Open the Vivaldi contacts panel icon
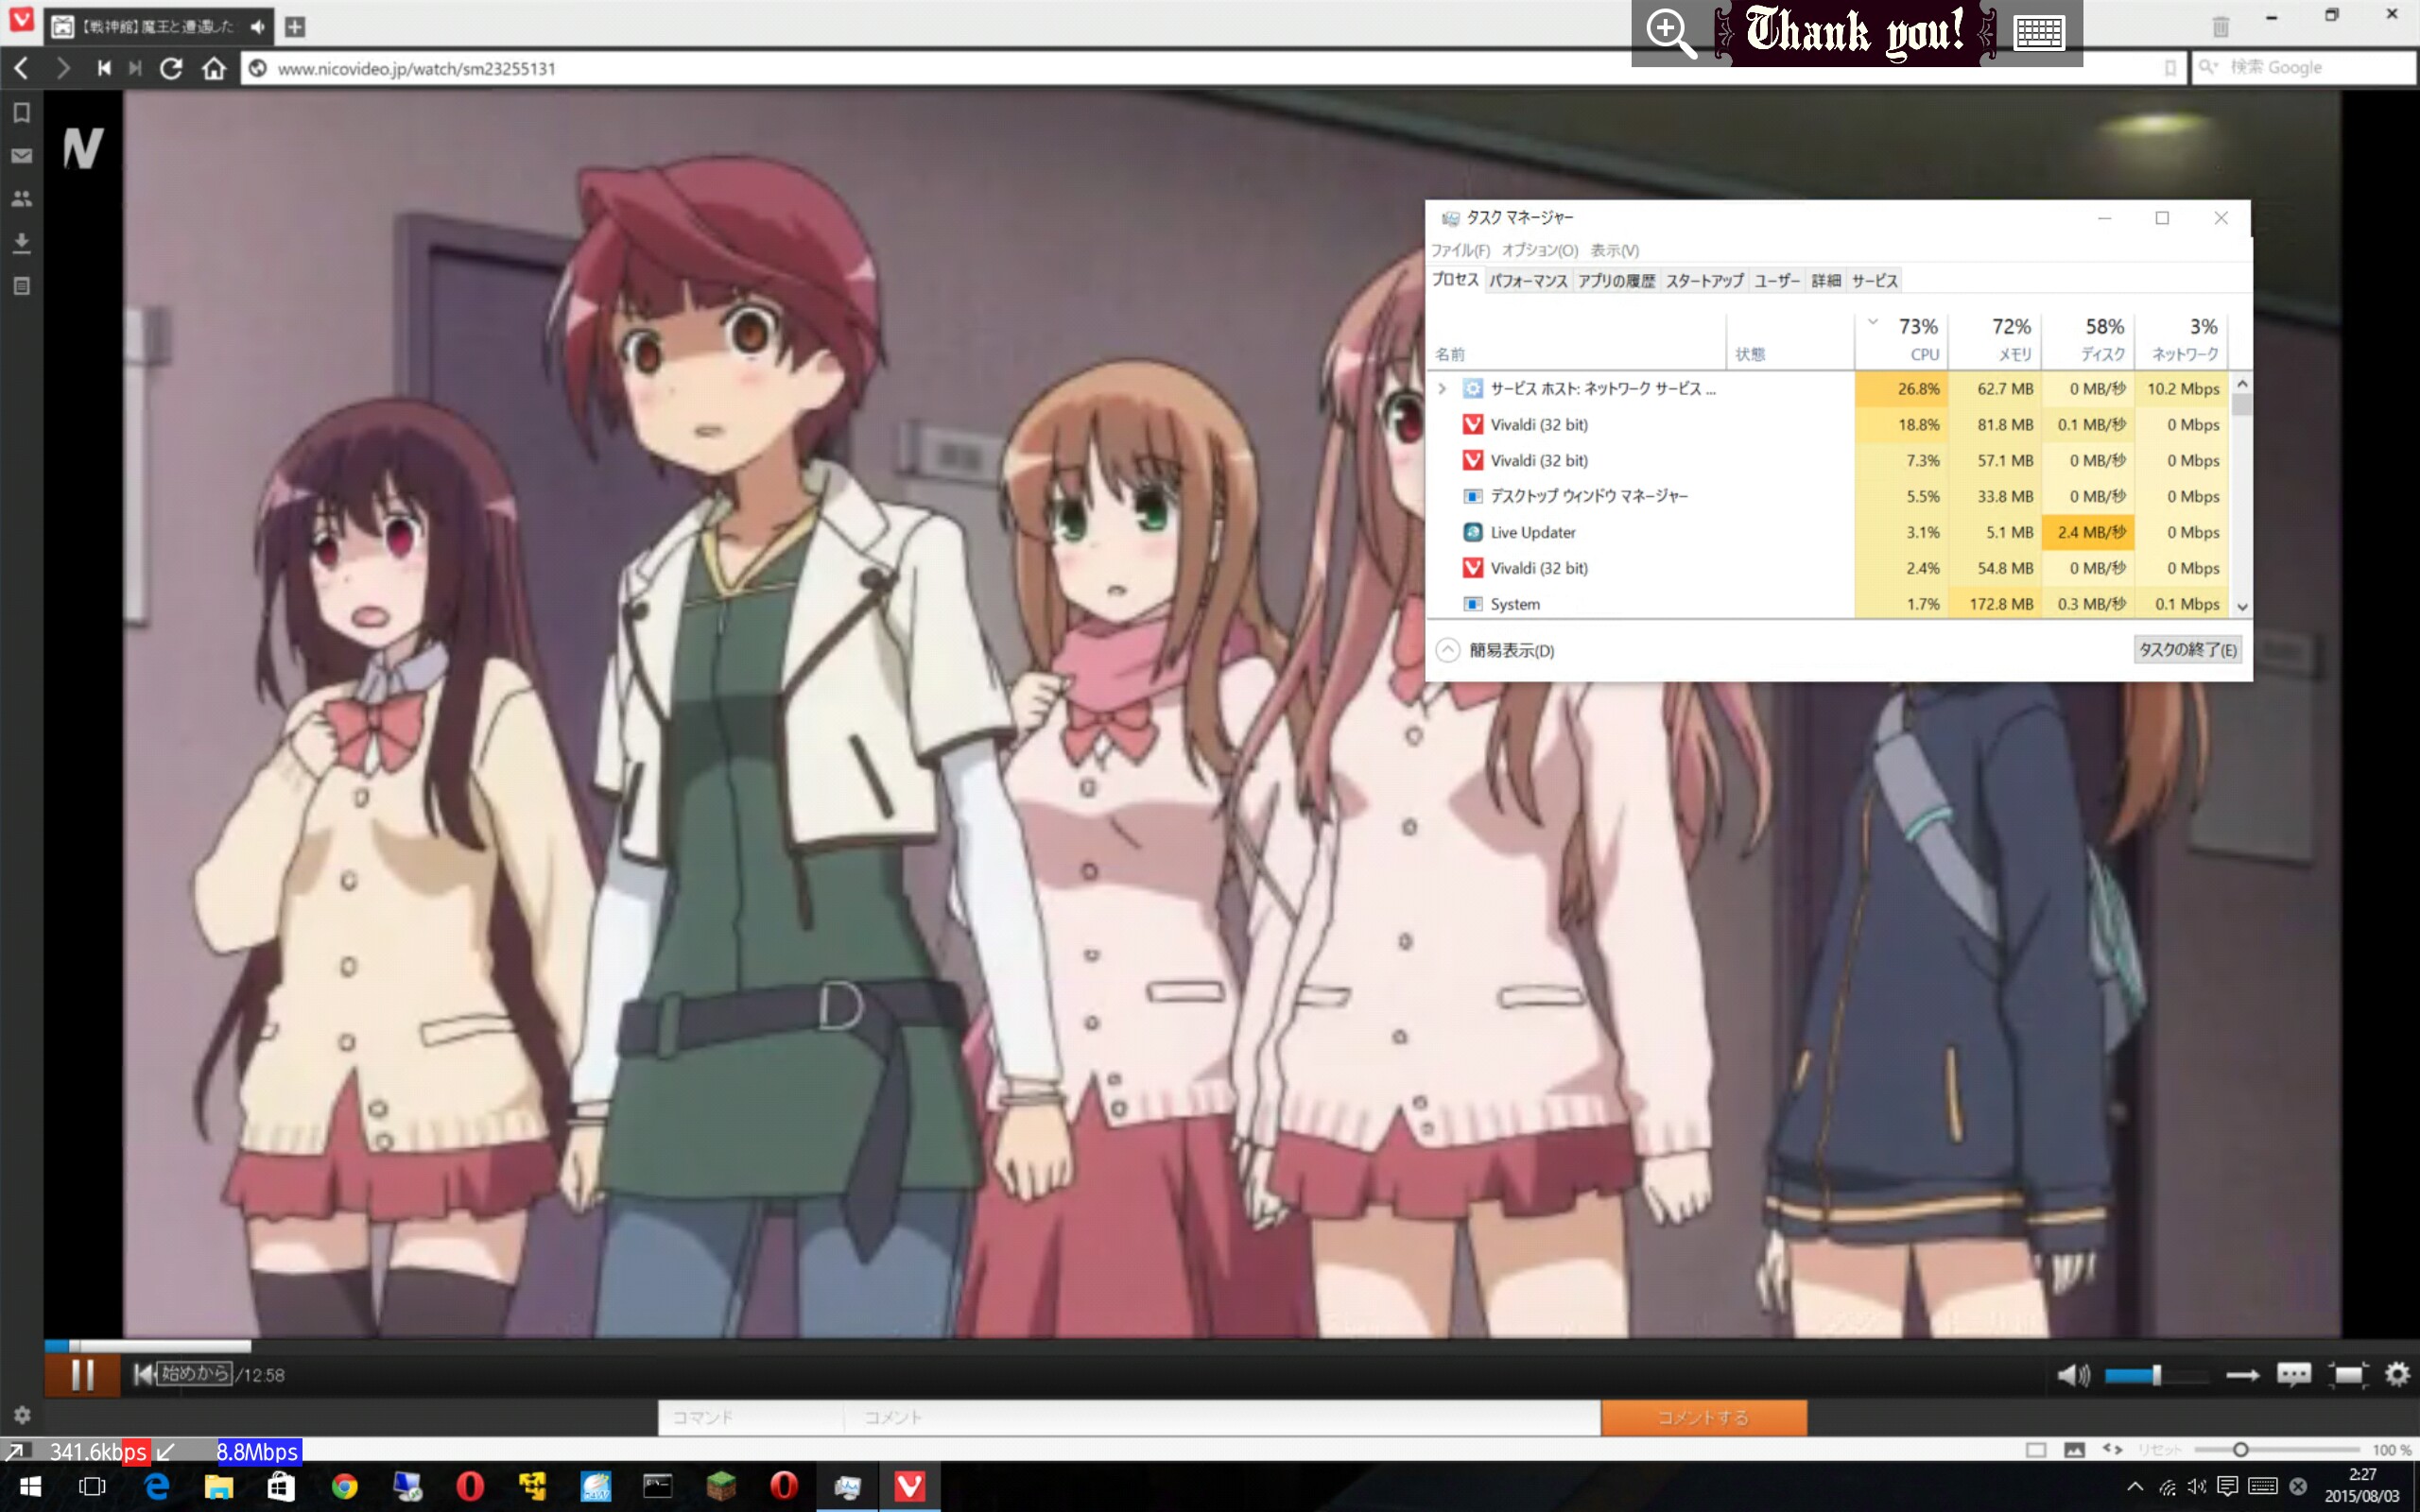Image resolution: width=2420 pixels, height=1512 pixels. coord(21,199)
